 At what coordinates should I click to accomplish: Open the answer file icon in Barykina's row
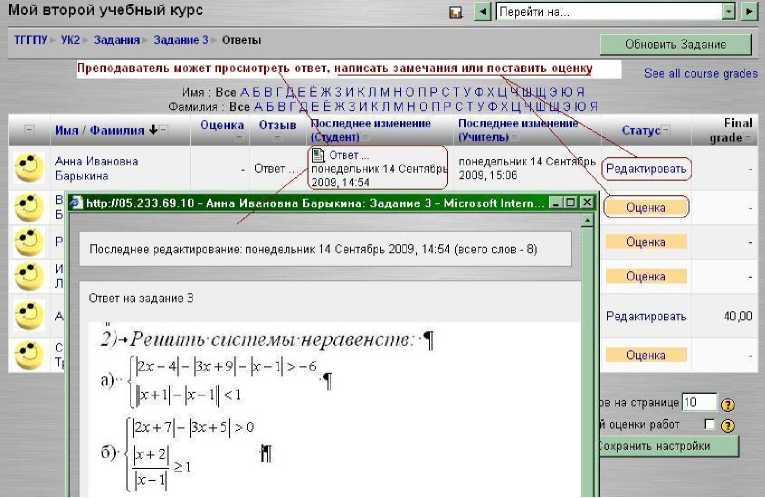pyautogui.click(x=318, y=155)
